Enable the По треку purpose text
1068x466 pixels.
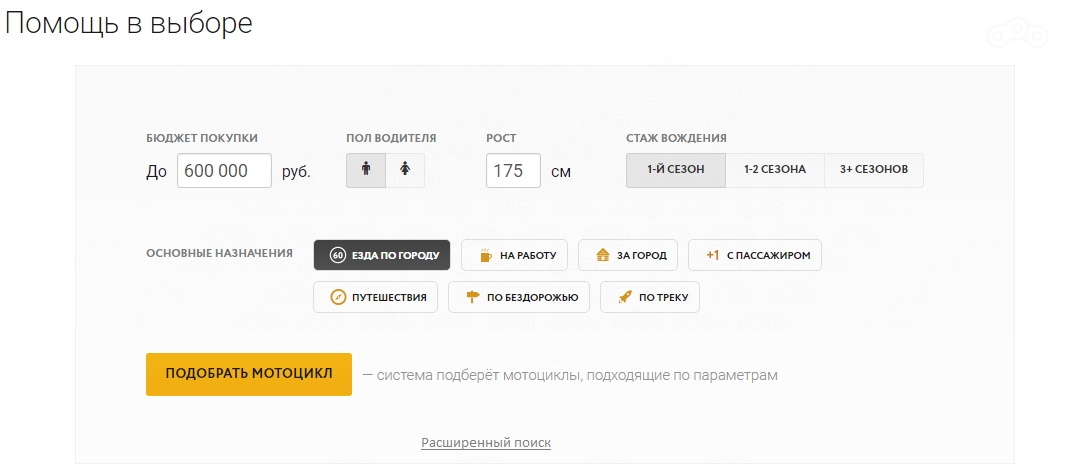661,297
